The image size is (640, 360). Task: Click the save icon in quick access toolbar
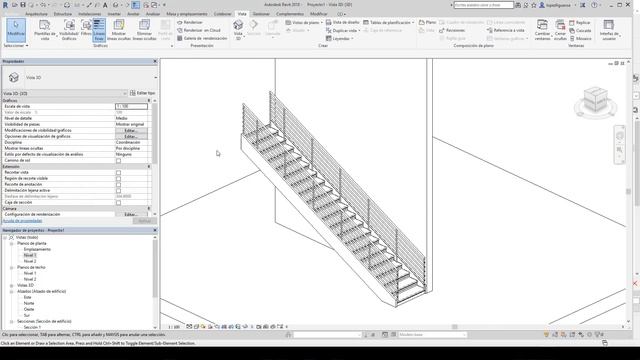tap(23, 5)
